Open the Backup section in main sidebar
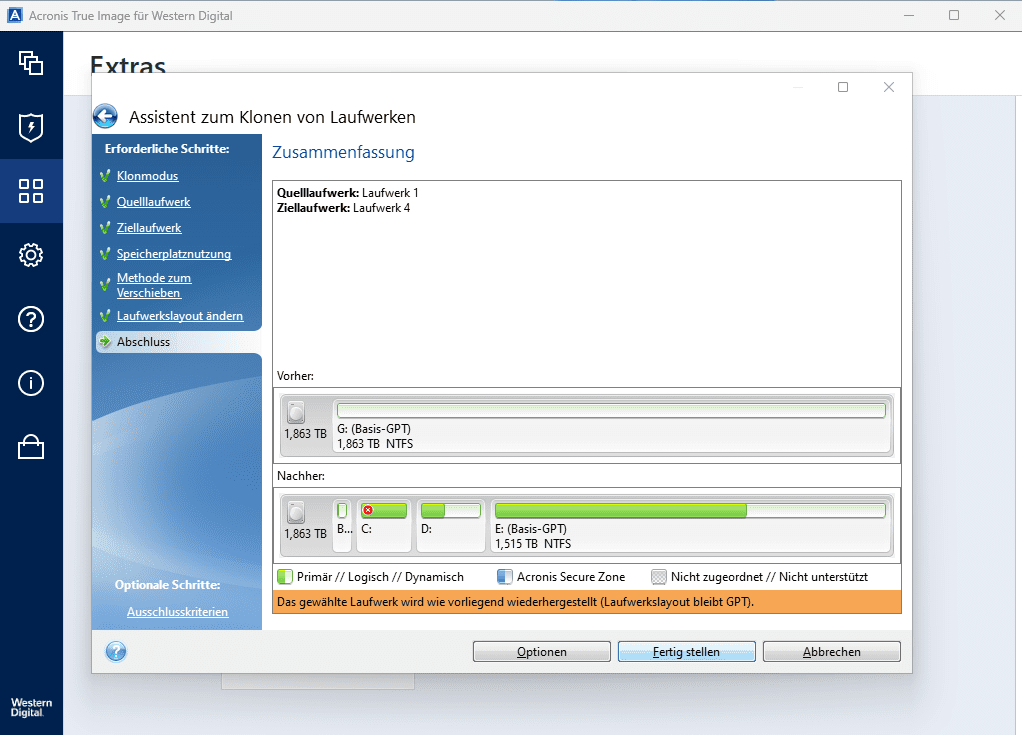This screenshot has width=1022, height=735. point(31,63)
